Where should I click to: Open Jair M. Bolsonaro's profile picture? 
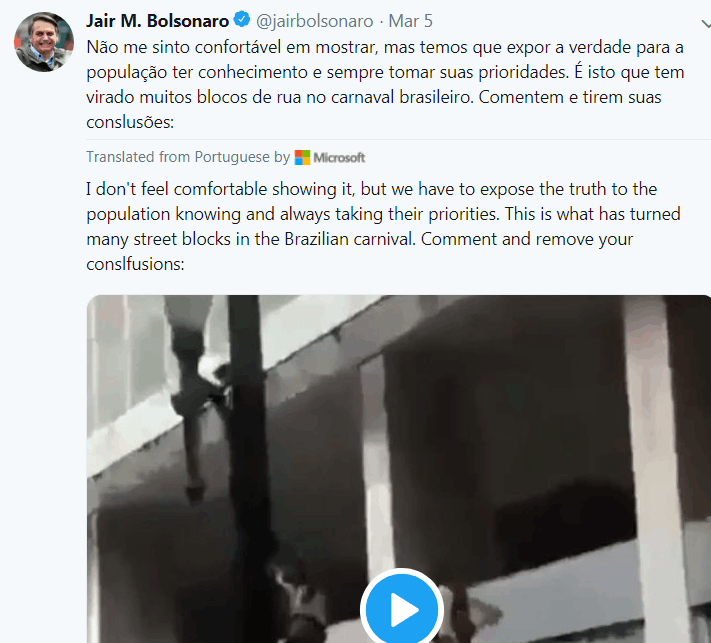click(x=43, y=44)
